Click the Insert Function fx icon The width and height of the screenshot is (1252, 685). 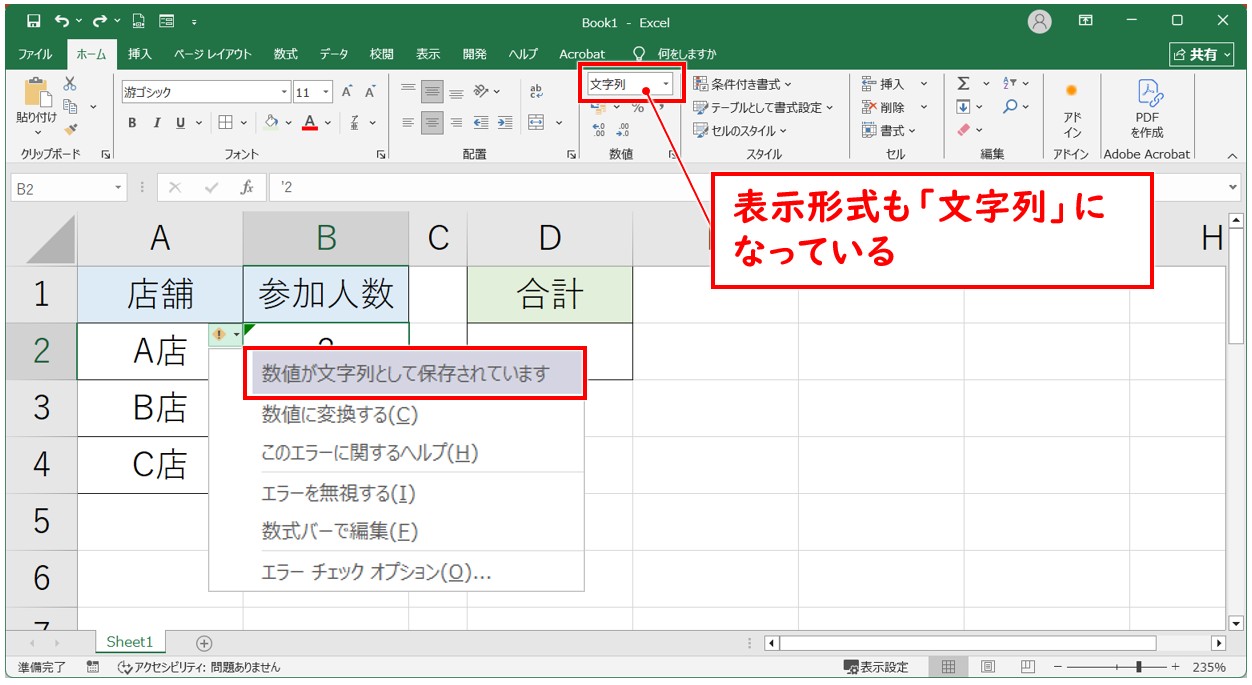[246, 187]
